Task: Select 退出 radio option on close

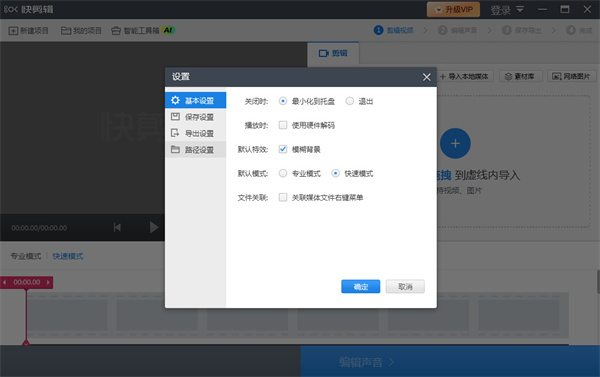Action: click(x=350, y=101)
